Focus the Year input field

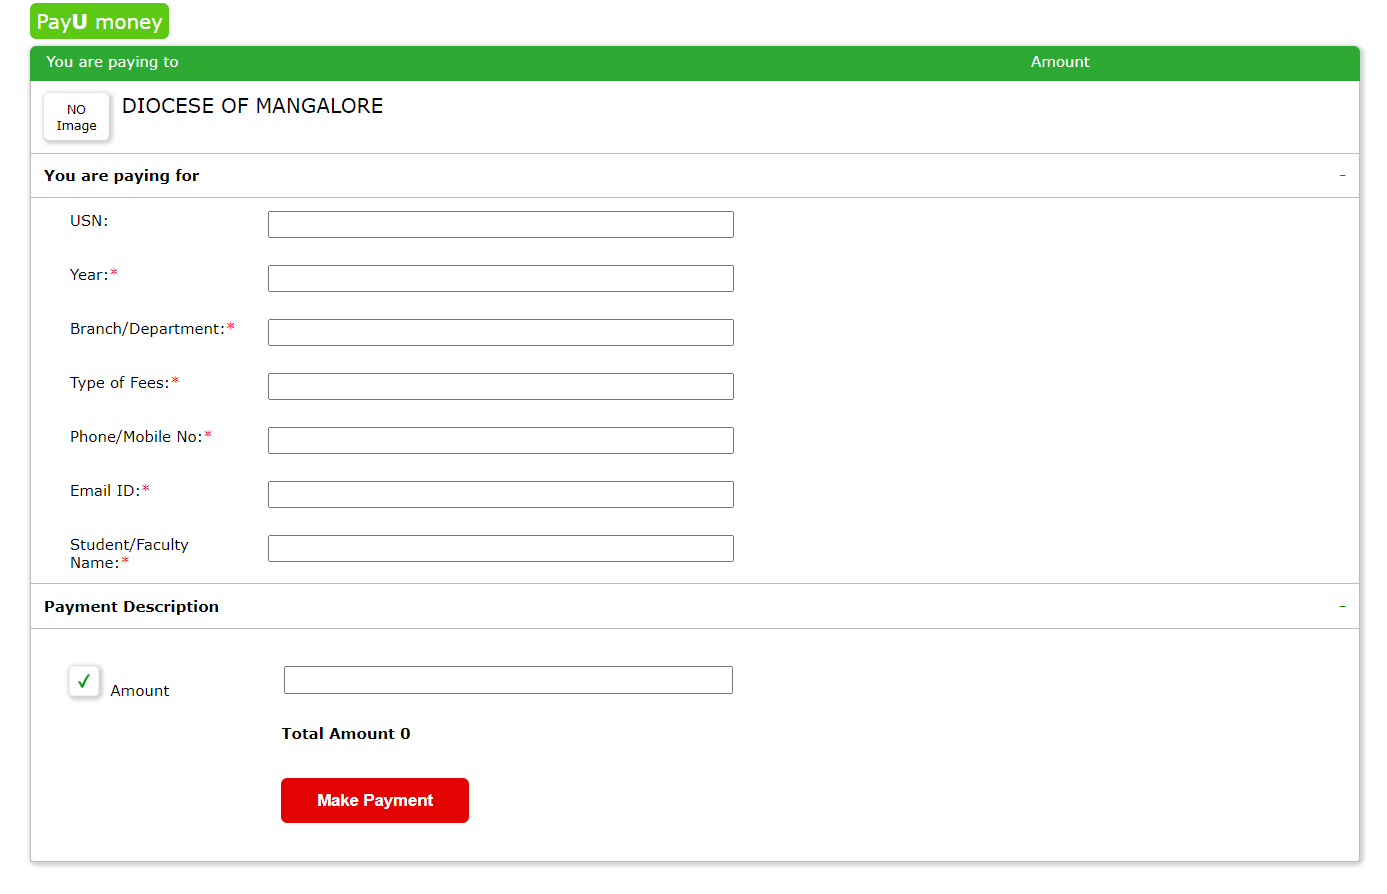[501, 278]
